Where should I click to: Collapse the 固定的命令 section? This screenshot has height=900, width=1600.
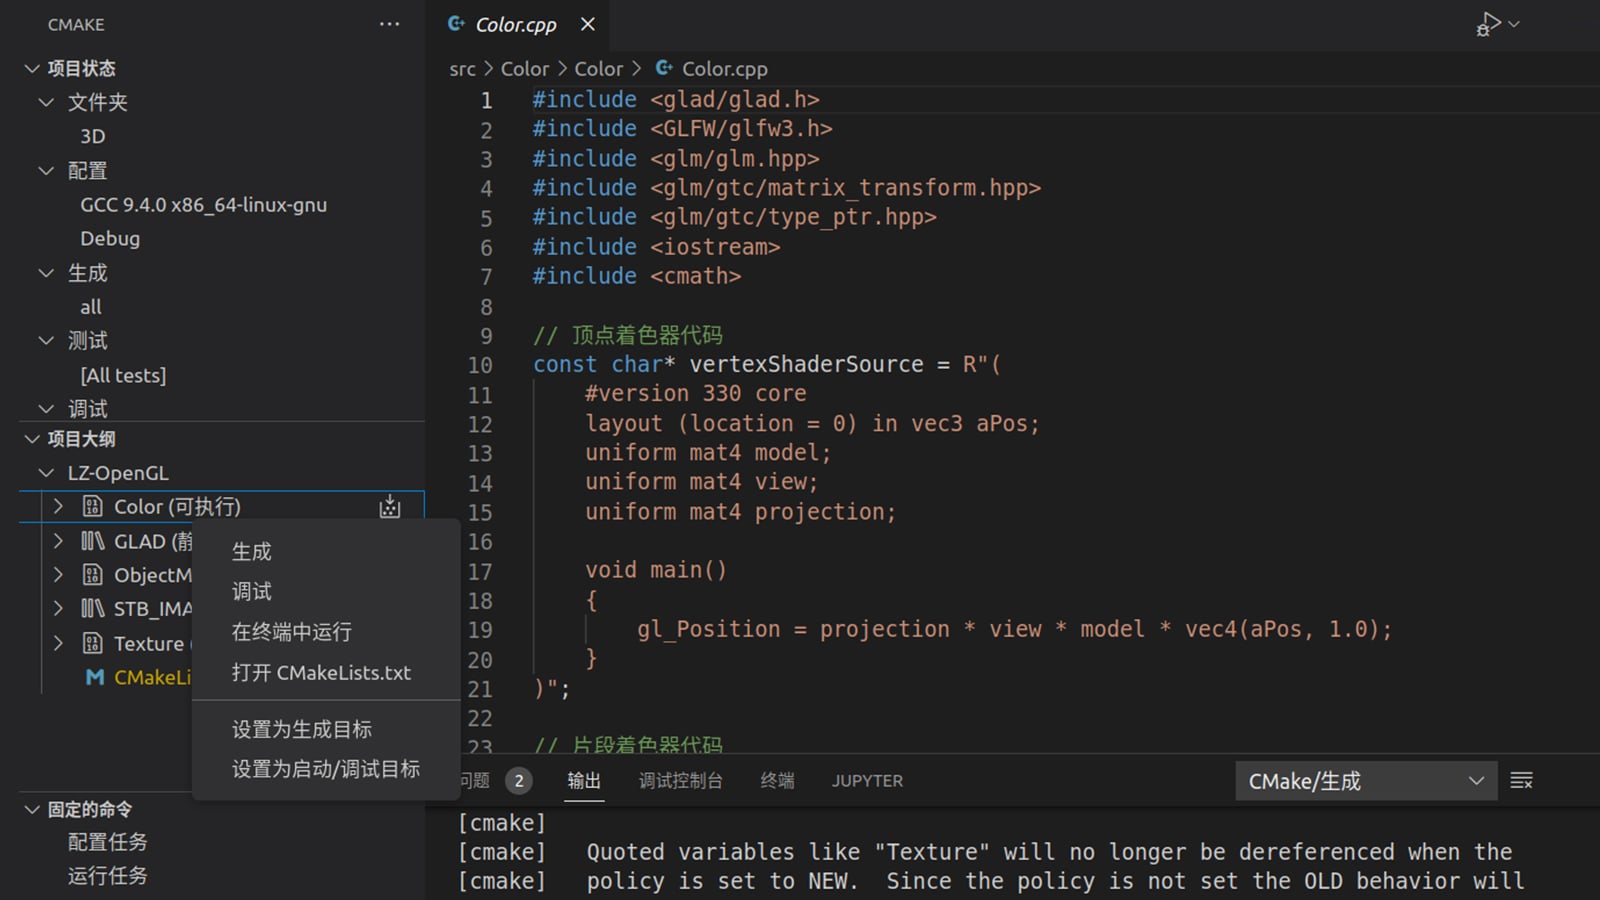coord(32,809)
